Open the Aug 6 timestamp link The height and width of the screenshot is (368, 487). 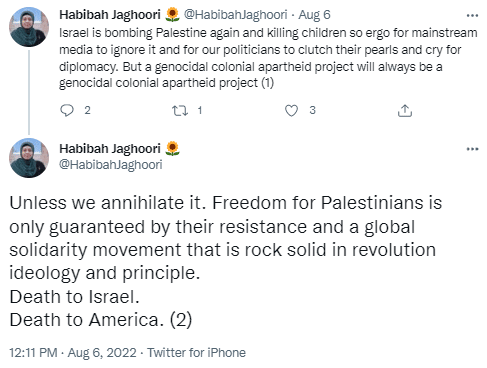pyautogui.click(x=314, y=15)
